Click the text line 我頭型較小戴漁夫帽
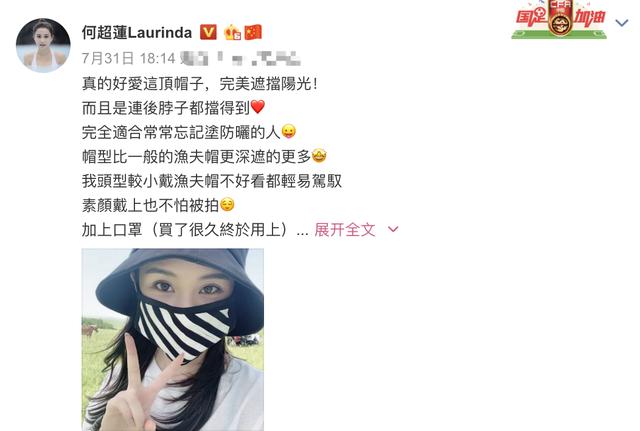The width and height of the screenshot is (640, 431). [212, 181]
